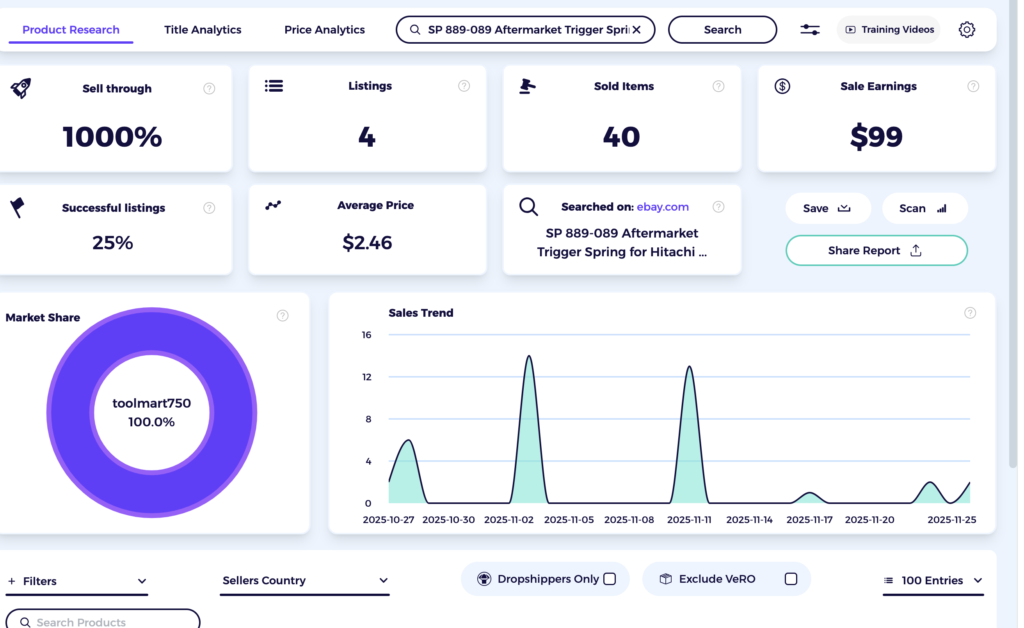Viewport: 1024px width, 628px height.
Task: Click the magnifier icon on the Searched on card
Action: tap(529, 207)
